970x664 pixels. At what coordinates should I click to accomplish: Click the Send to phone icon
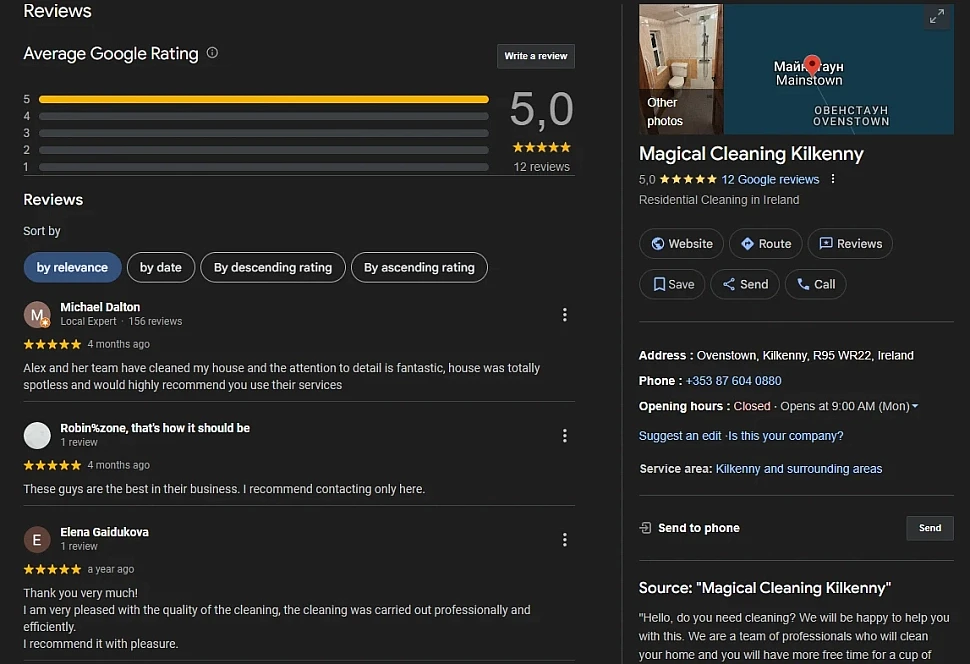(645, 528)
